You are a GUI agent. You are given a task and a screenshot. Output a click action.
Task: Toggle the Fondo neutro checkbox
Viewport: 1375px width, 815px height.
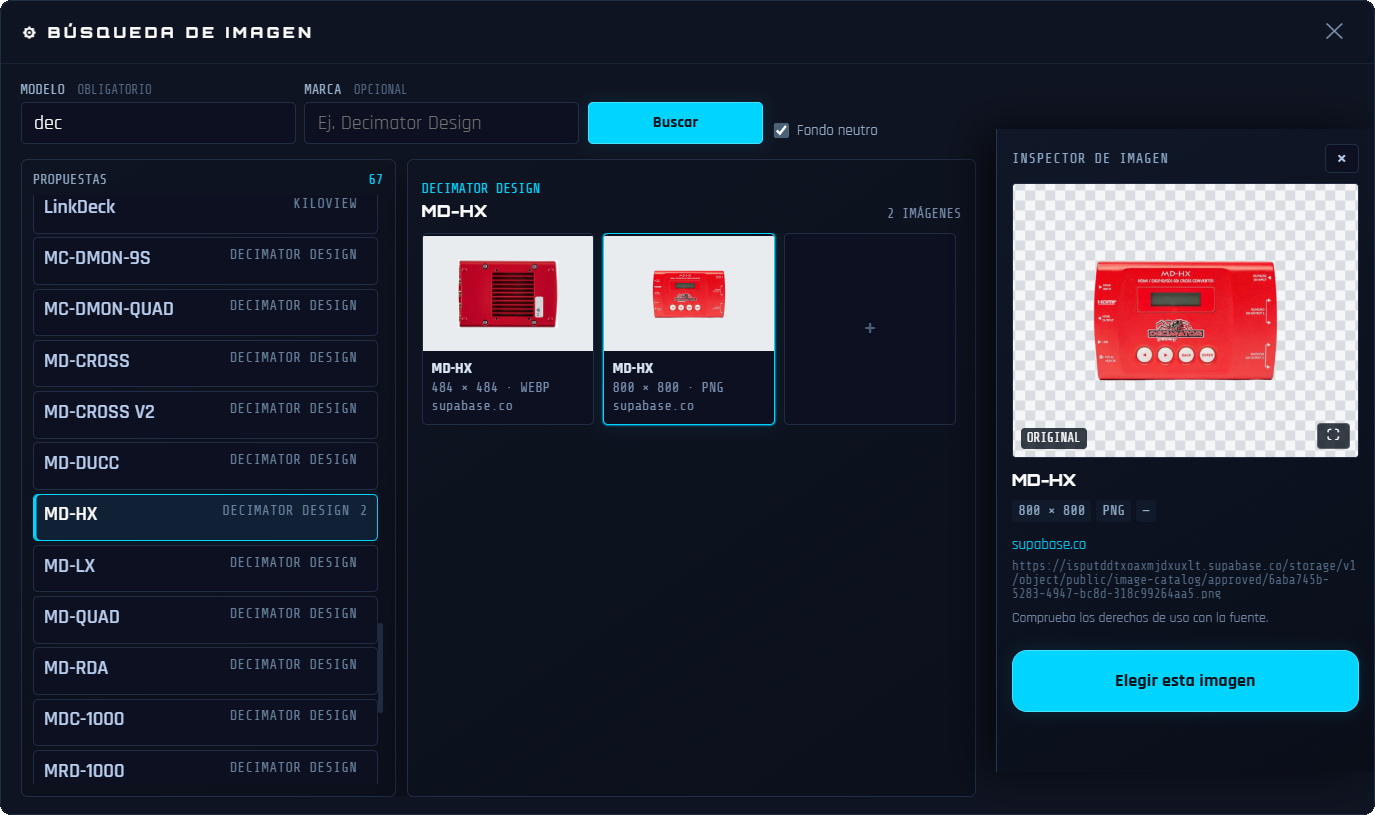point(782,130)
